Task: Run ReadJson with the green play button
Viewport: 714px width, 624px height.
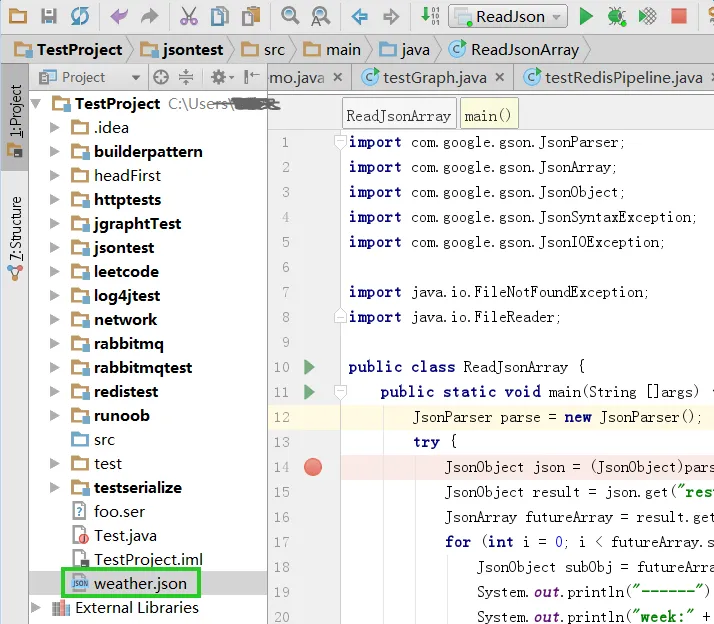Action: point(586,16)
